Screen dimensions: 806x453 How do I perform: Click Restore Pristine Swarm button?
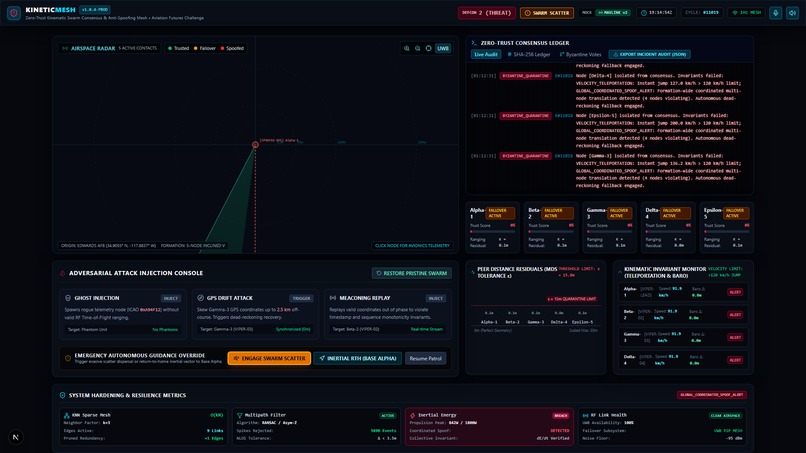click(412, 273)
